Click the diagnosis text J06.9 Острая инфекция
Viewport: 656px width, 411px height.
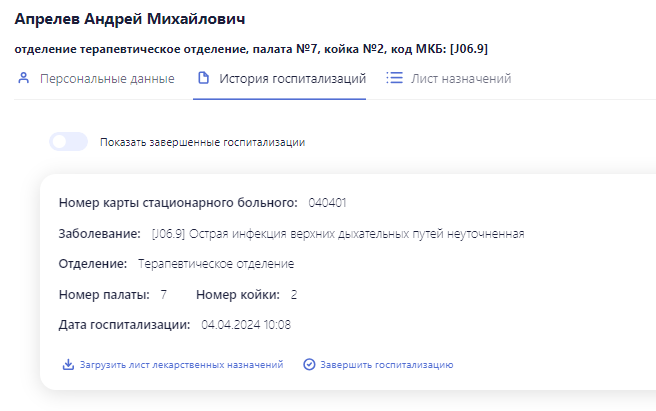coord(338,234)
